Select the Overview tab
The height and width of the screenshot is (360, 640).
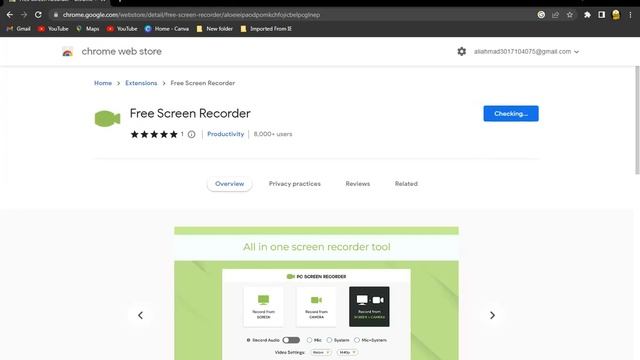coord(229,184)
